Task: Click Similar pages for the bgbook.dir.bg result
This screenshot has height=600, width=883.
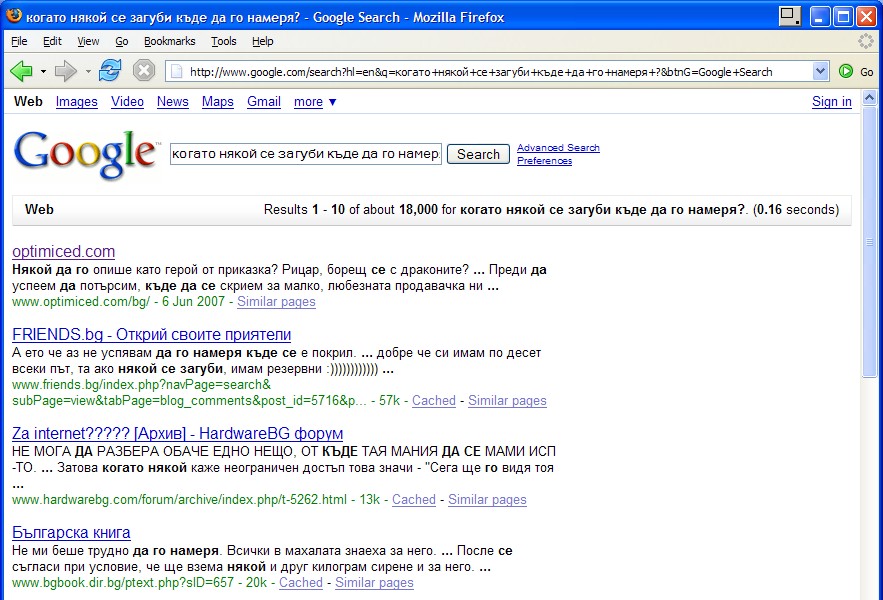Action: (374, 583)
